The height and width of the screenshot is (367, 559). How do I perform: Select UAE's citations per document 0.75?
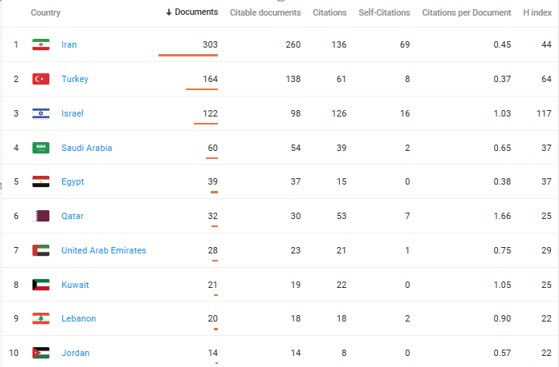[502, 250]
